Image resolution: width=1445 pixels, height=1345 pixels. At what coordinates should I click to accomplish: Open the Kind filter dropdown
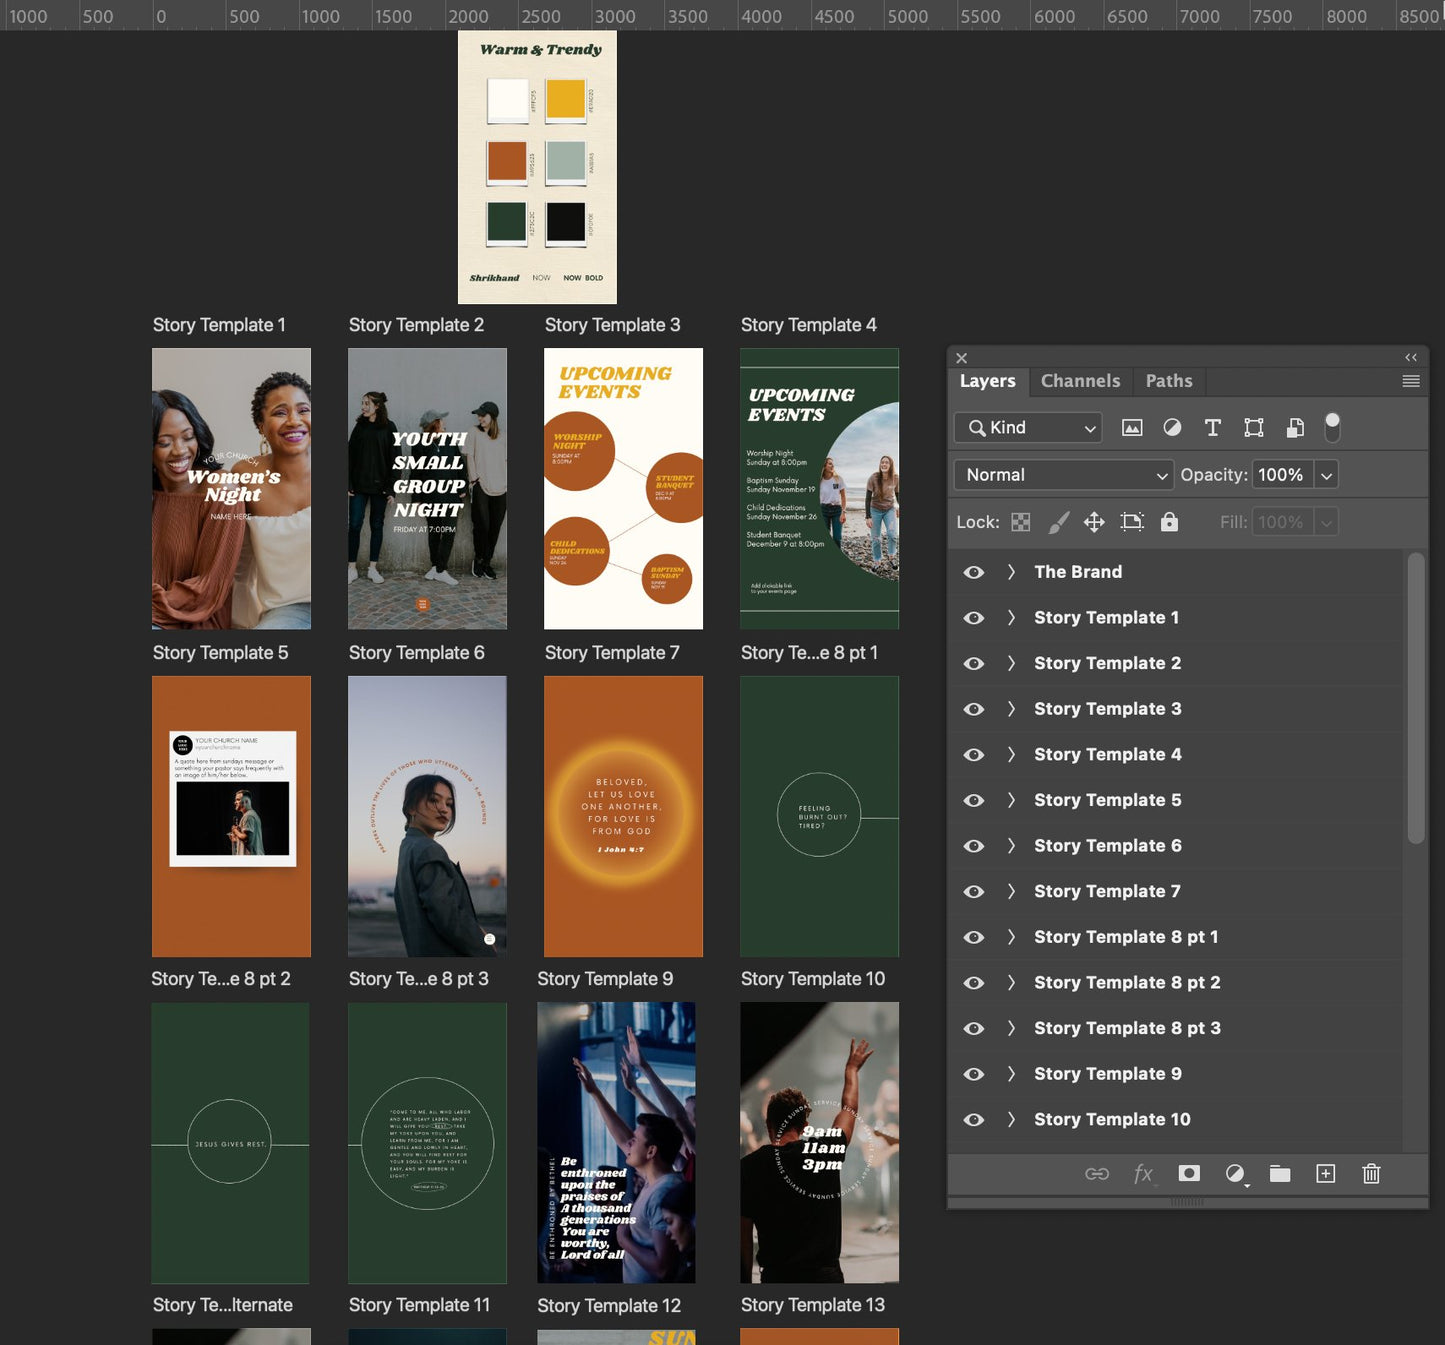pos(1028,428)
